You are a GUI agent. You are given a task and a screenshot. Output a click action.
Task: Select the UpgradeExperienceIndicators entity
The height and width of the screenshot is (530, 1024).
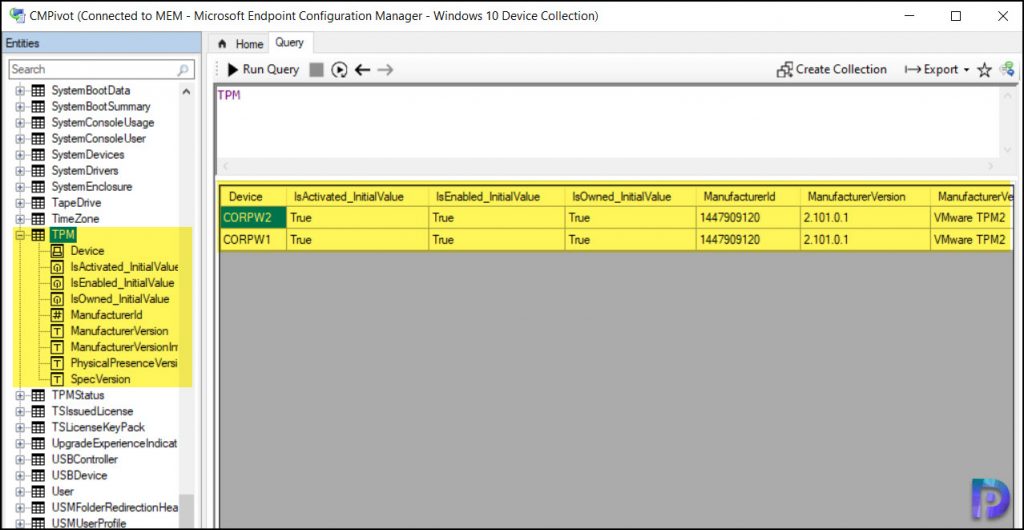click(114, 443)
